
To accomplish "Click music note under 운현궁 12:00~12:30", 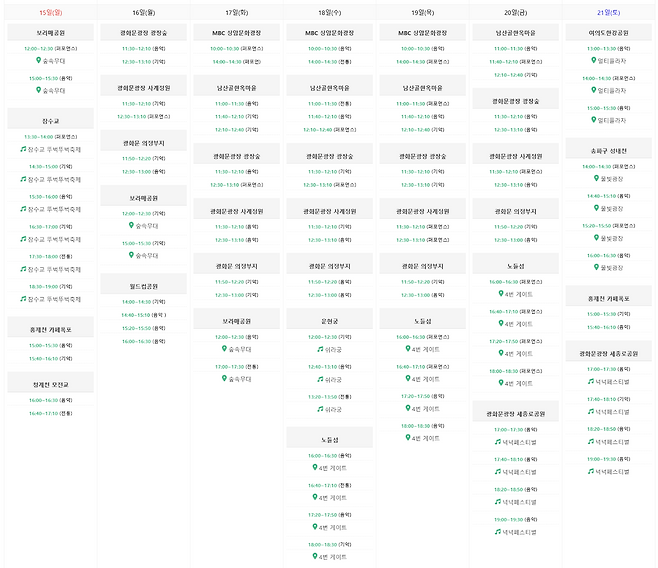I will click(316, 349).
